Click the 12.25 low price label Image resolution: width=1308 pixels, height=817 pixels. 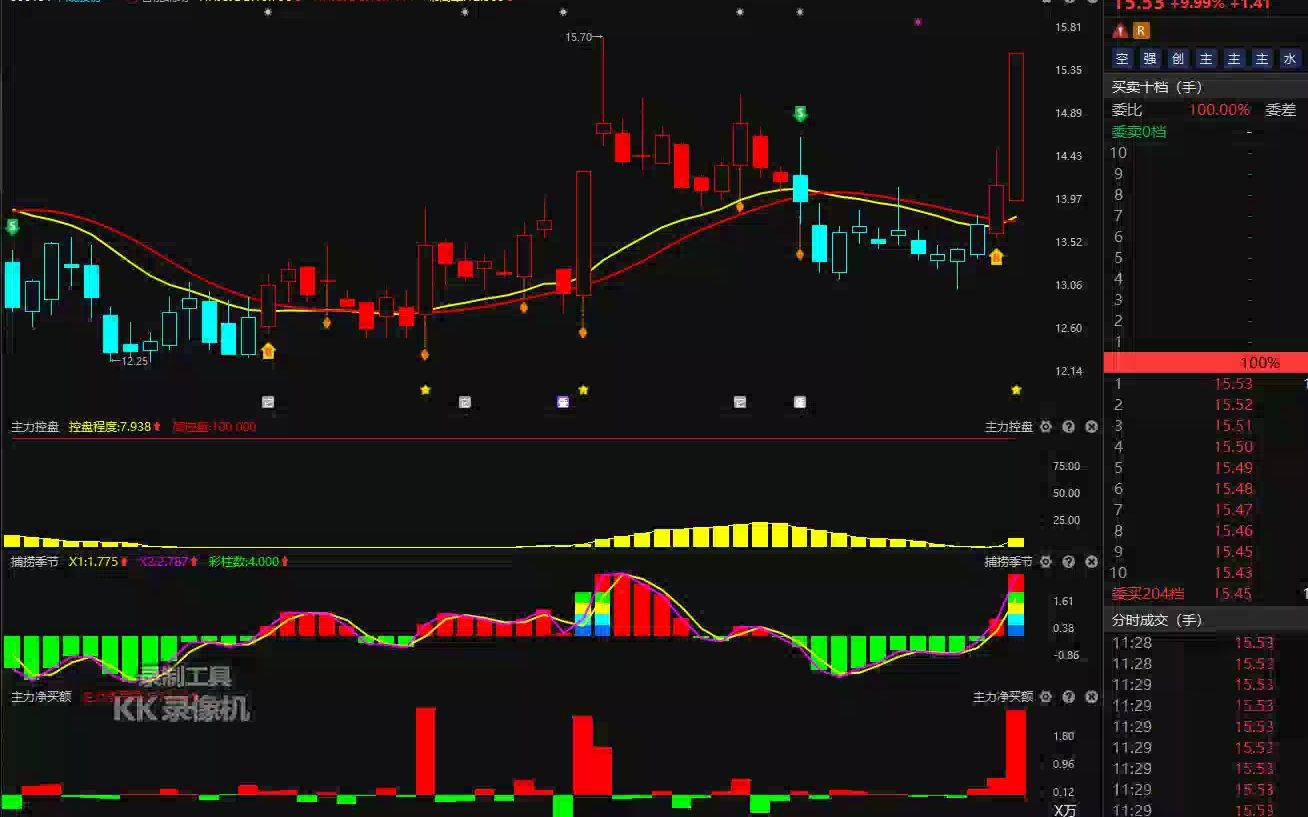pyautogui.click(x=134, y=361)
